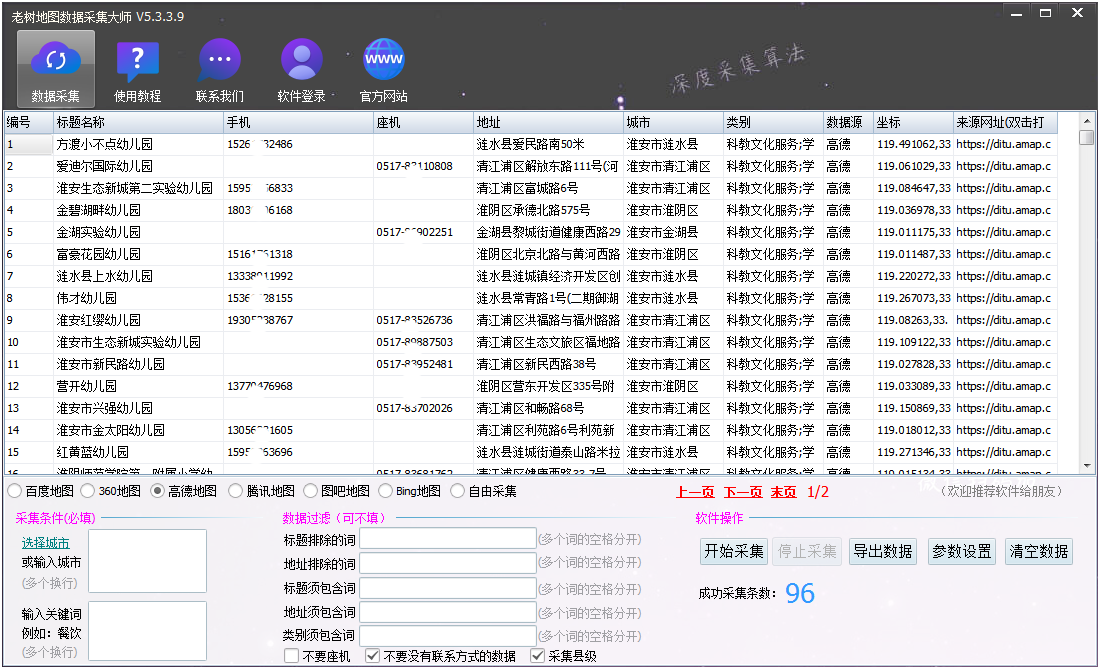The image size is (1100, 669).
Task: Open the 官方网站 www globe icon
Action: click(x=384, y=61)
